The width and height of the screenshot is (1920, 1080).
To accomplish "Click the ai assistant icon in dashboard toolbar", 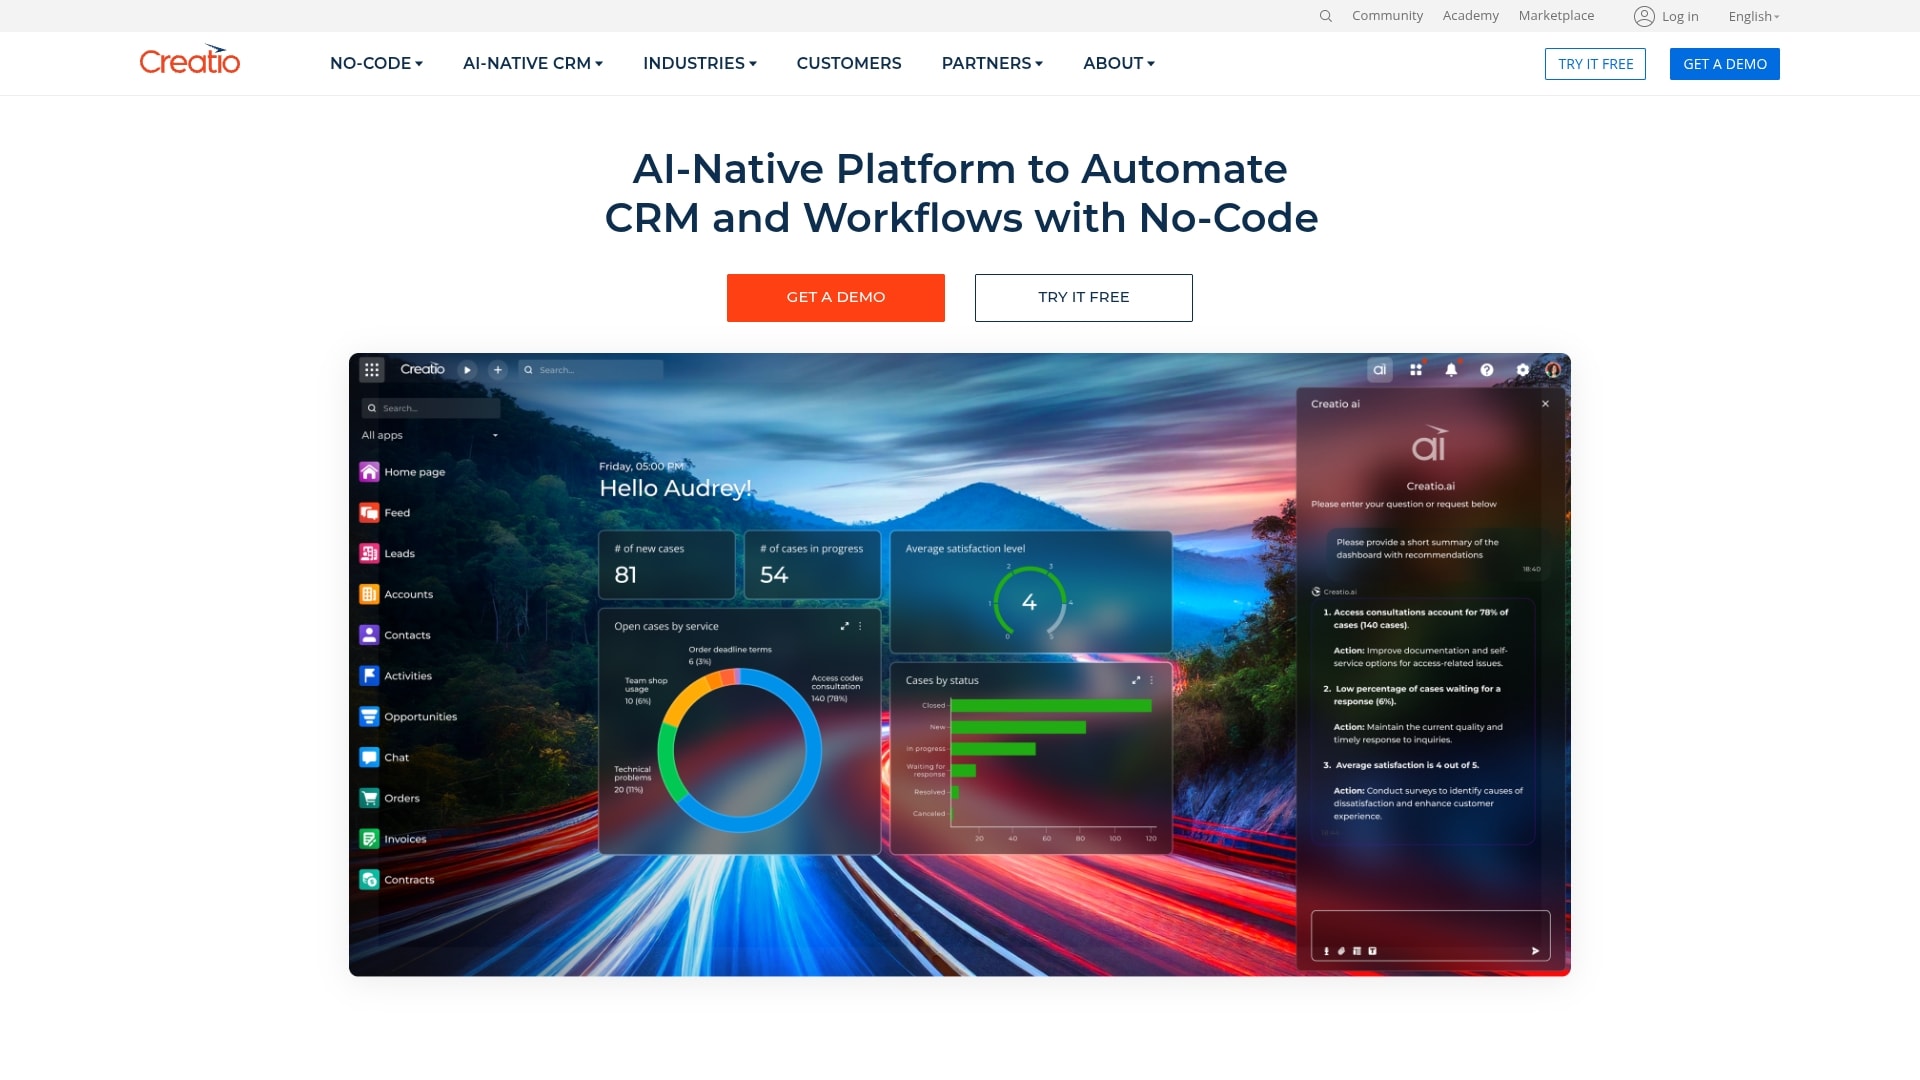I will point(1379,370).
